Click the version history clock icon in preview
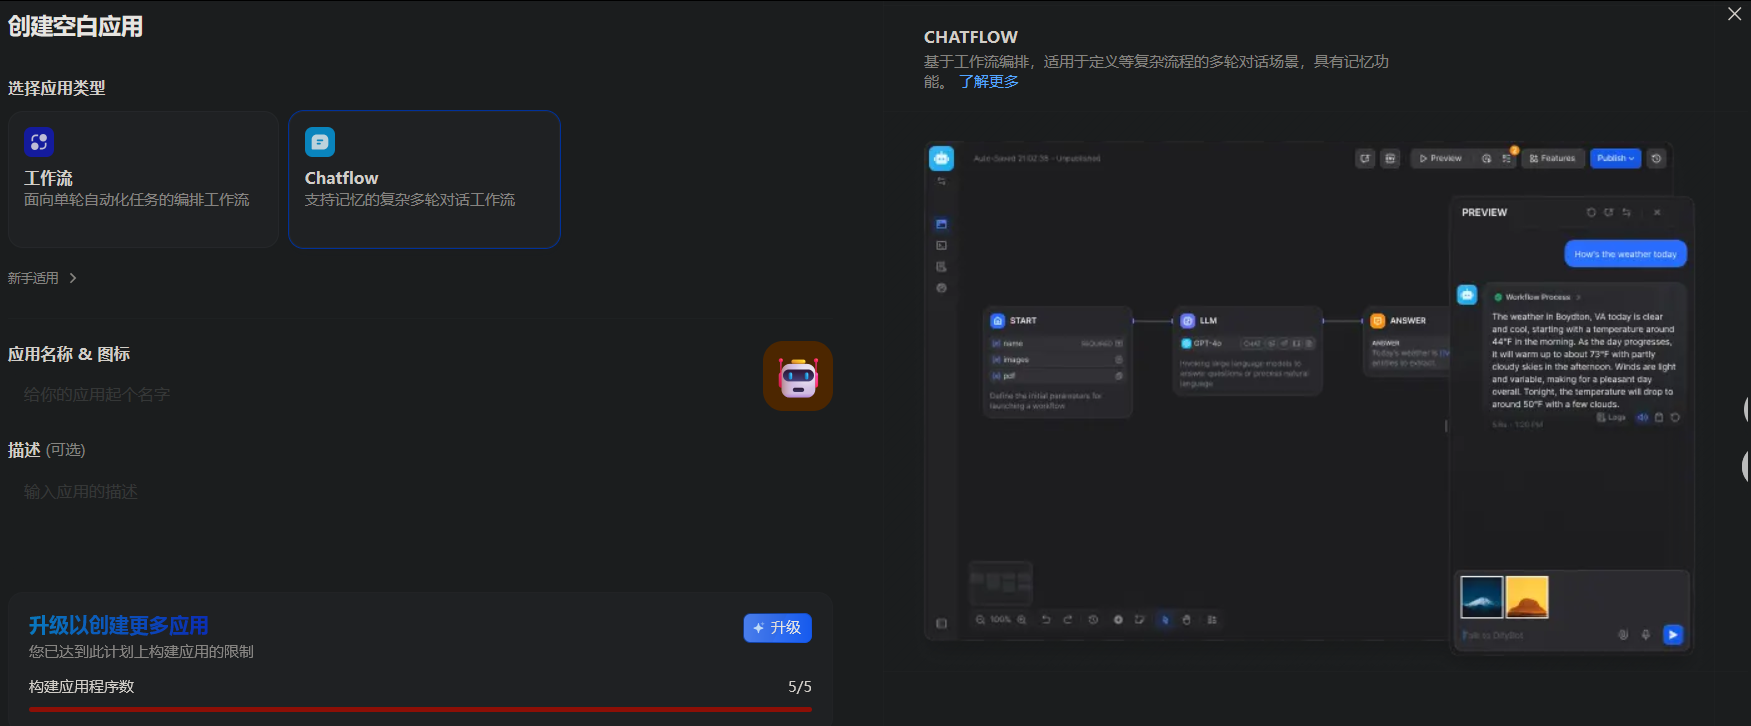1751x726 pixels. [1657, 158]
